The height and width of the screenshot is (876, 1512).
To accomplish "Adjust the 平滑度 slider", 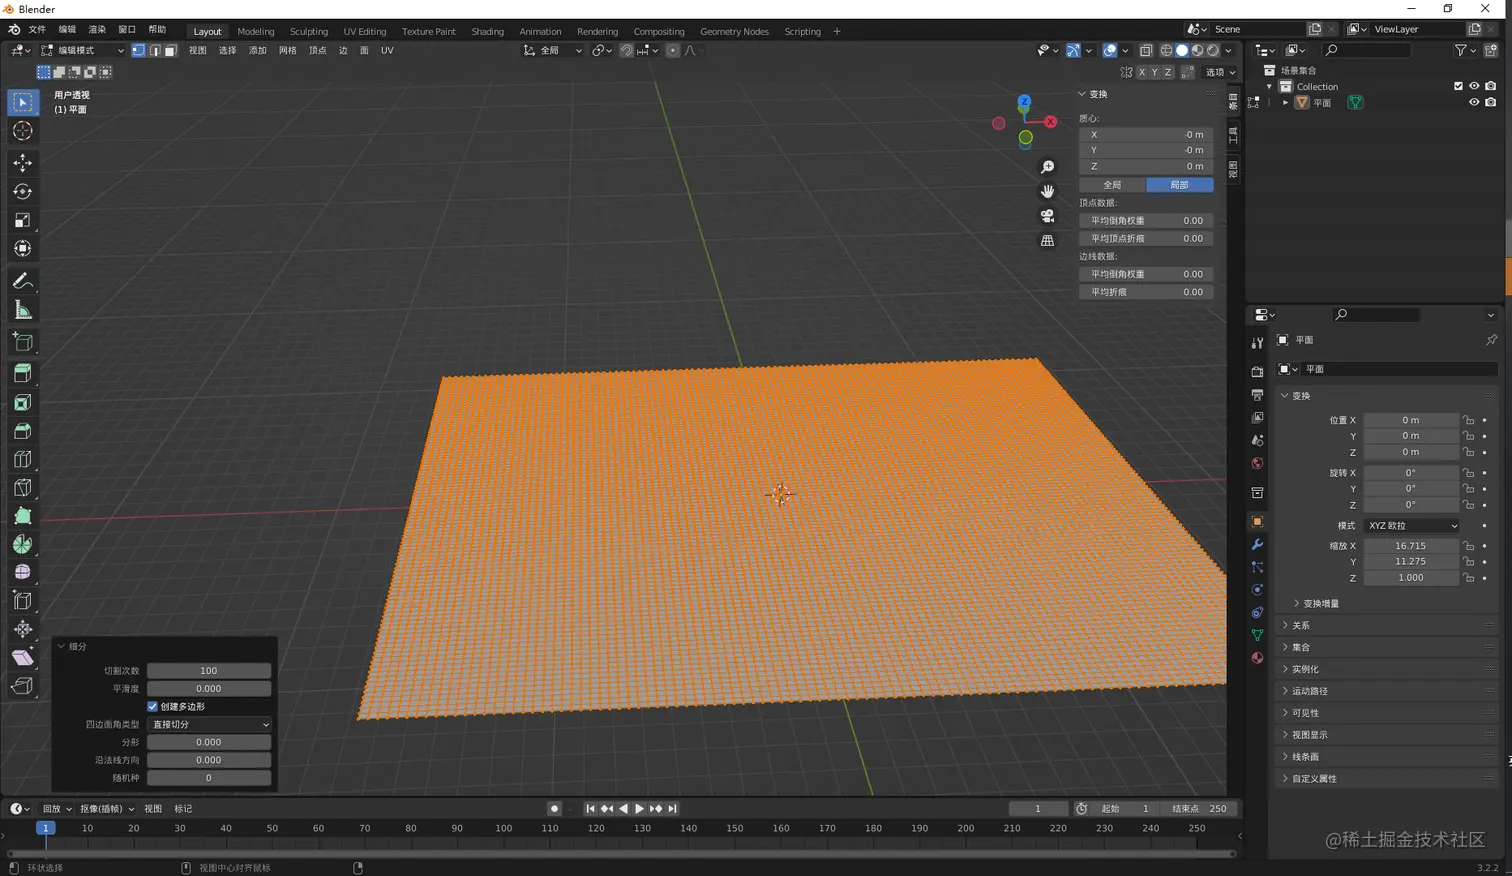I will [x=209, y=689].
